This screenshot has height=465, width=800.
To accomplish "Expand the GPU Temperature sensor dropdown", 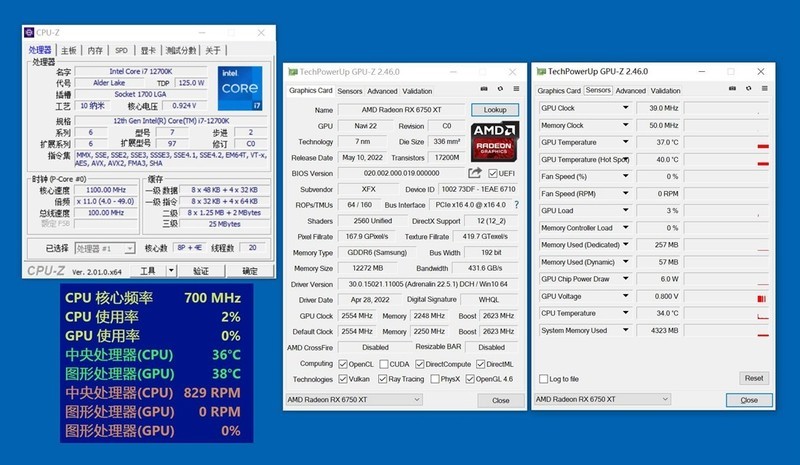I will (627, 142).
